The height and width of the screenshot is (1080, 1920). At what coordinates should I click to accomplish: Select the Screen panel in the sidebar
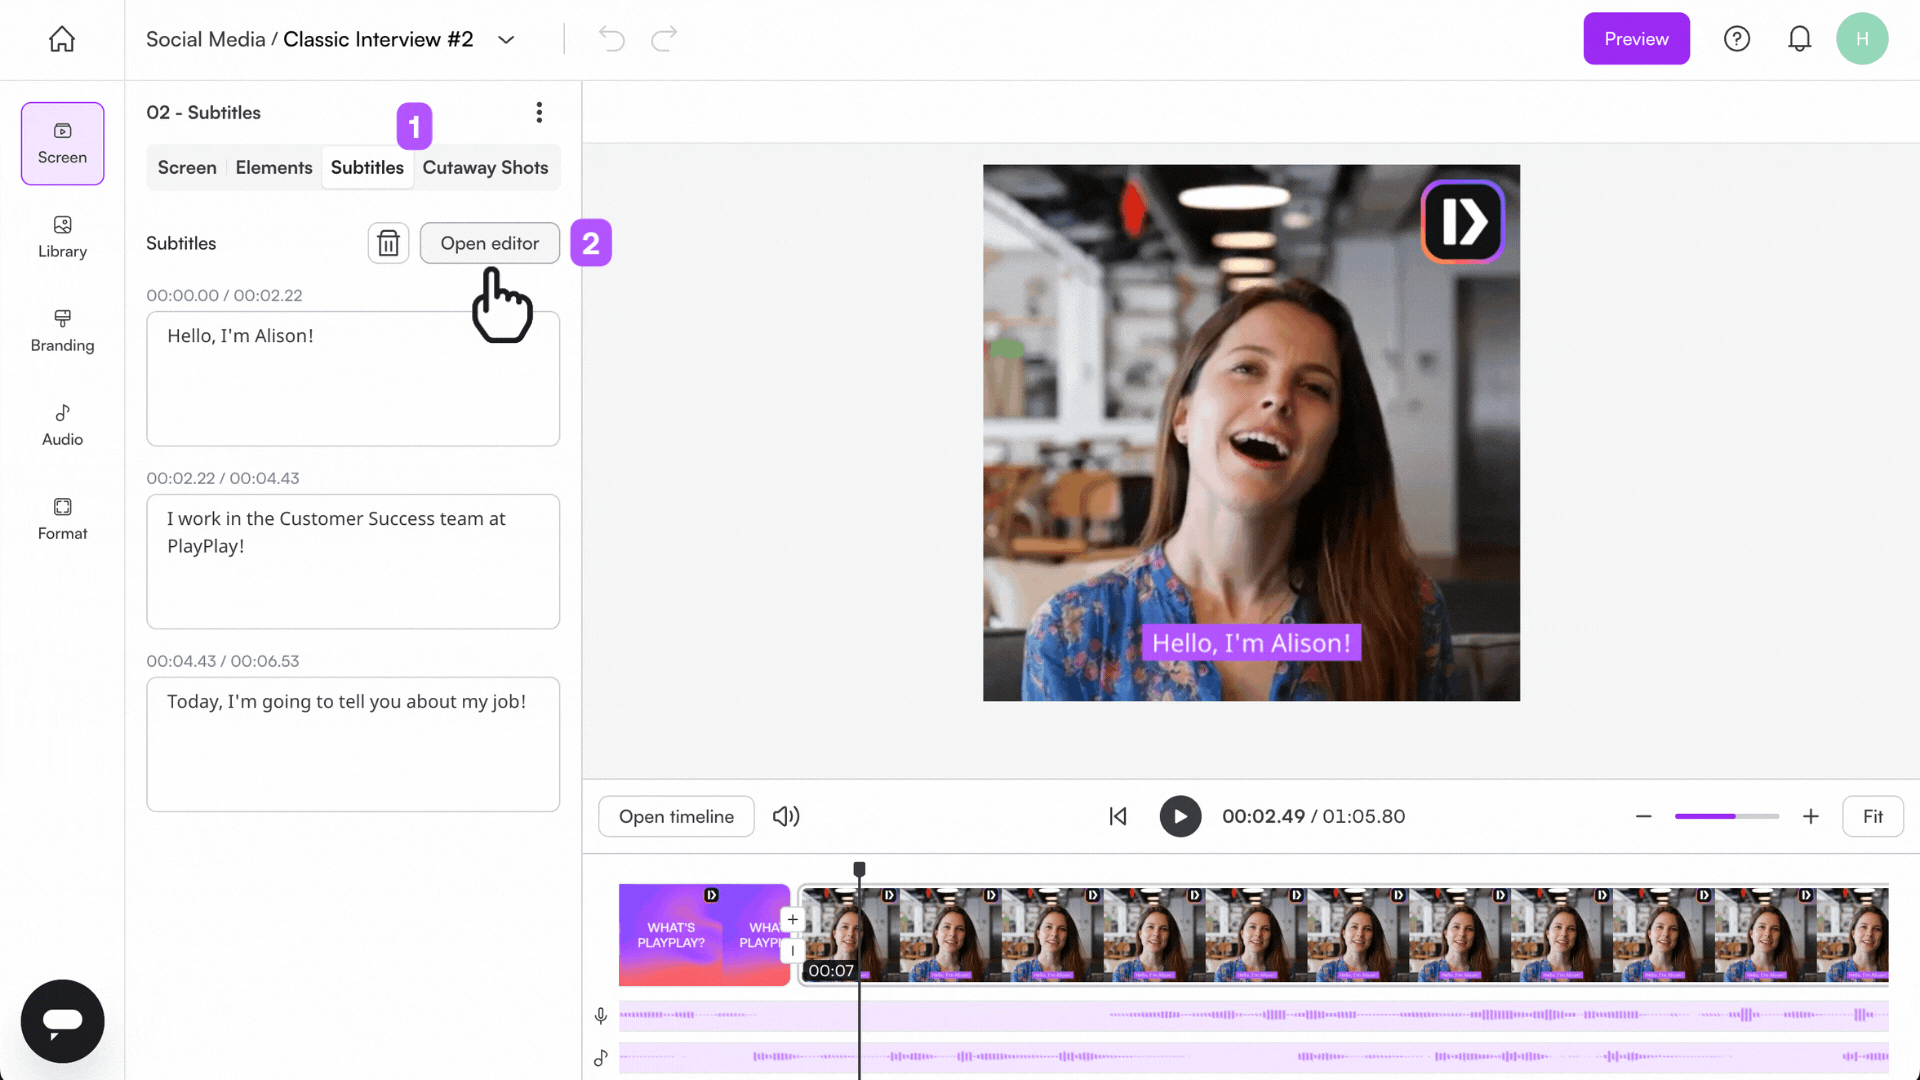(62, 143)
